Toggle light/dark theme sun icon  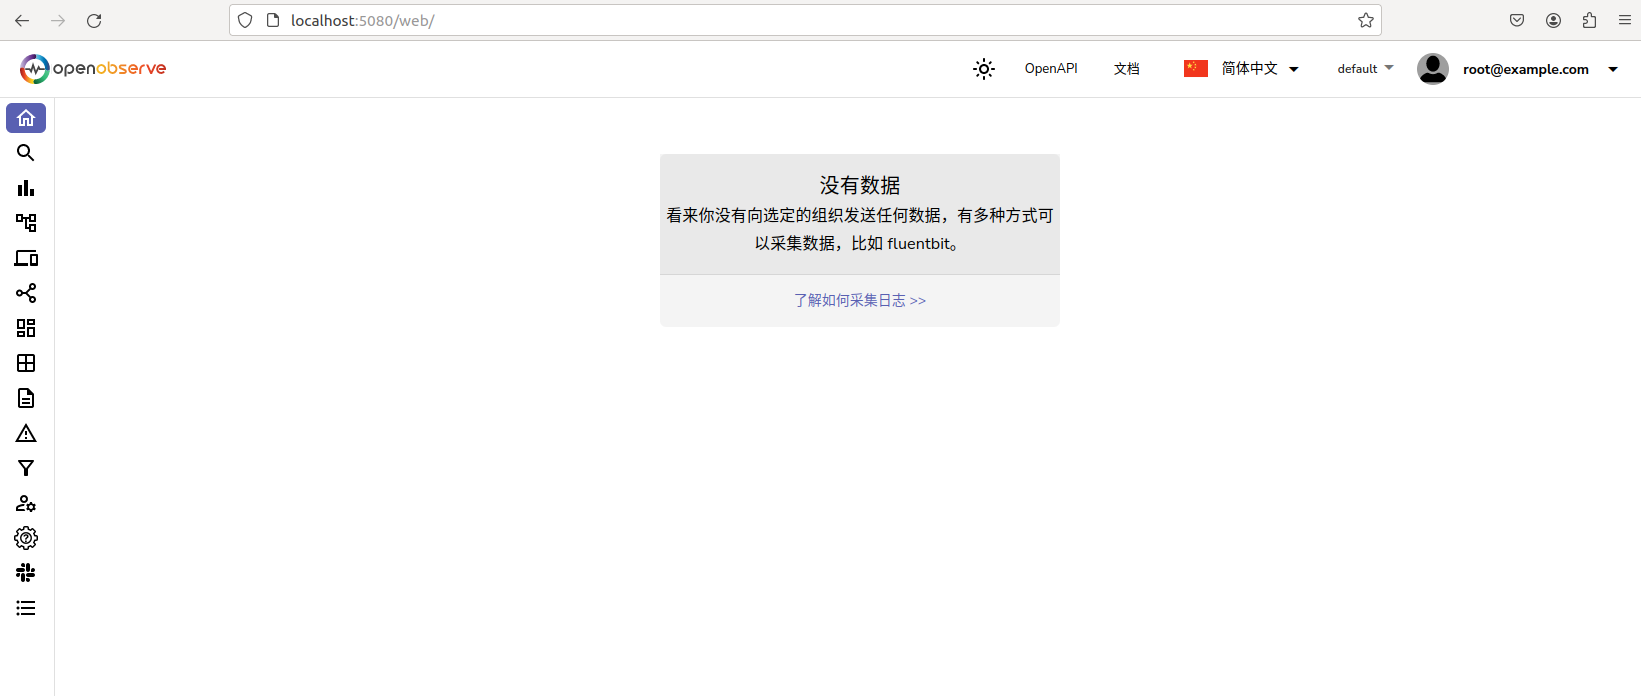point(984,69)
